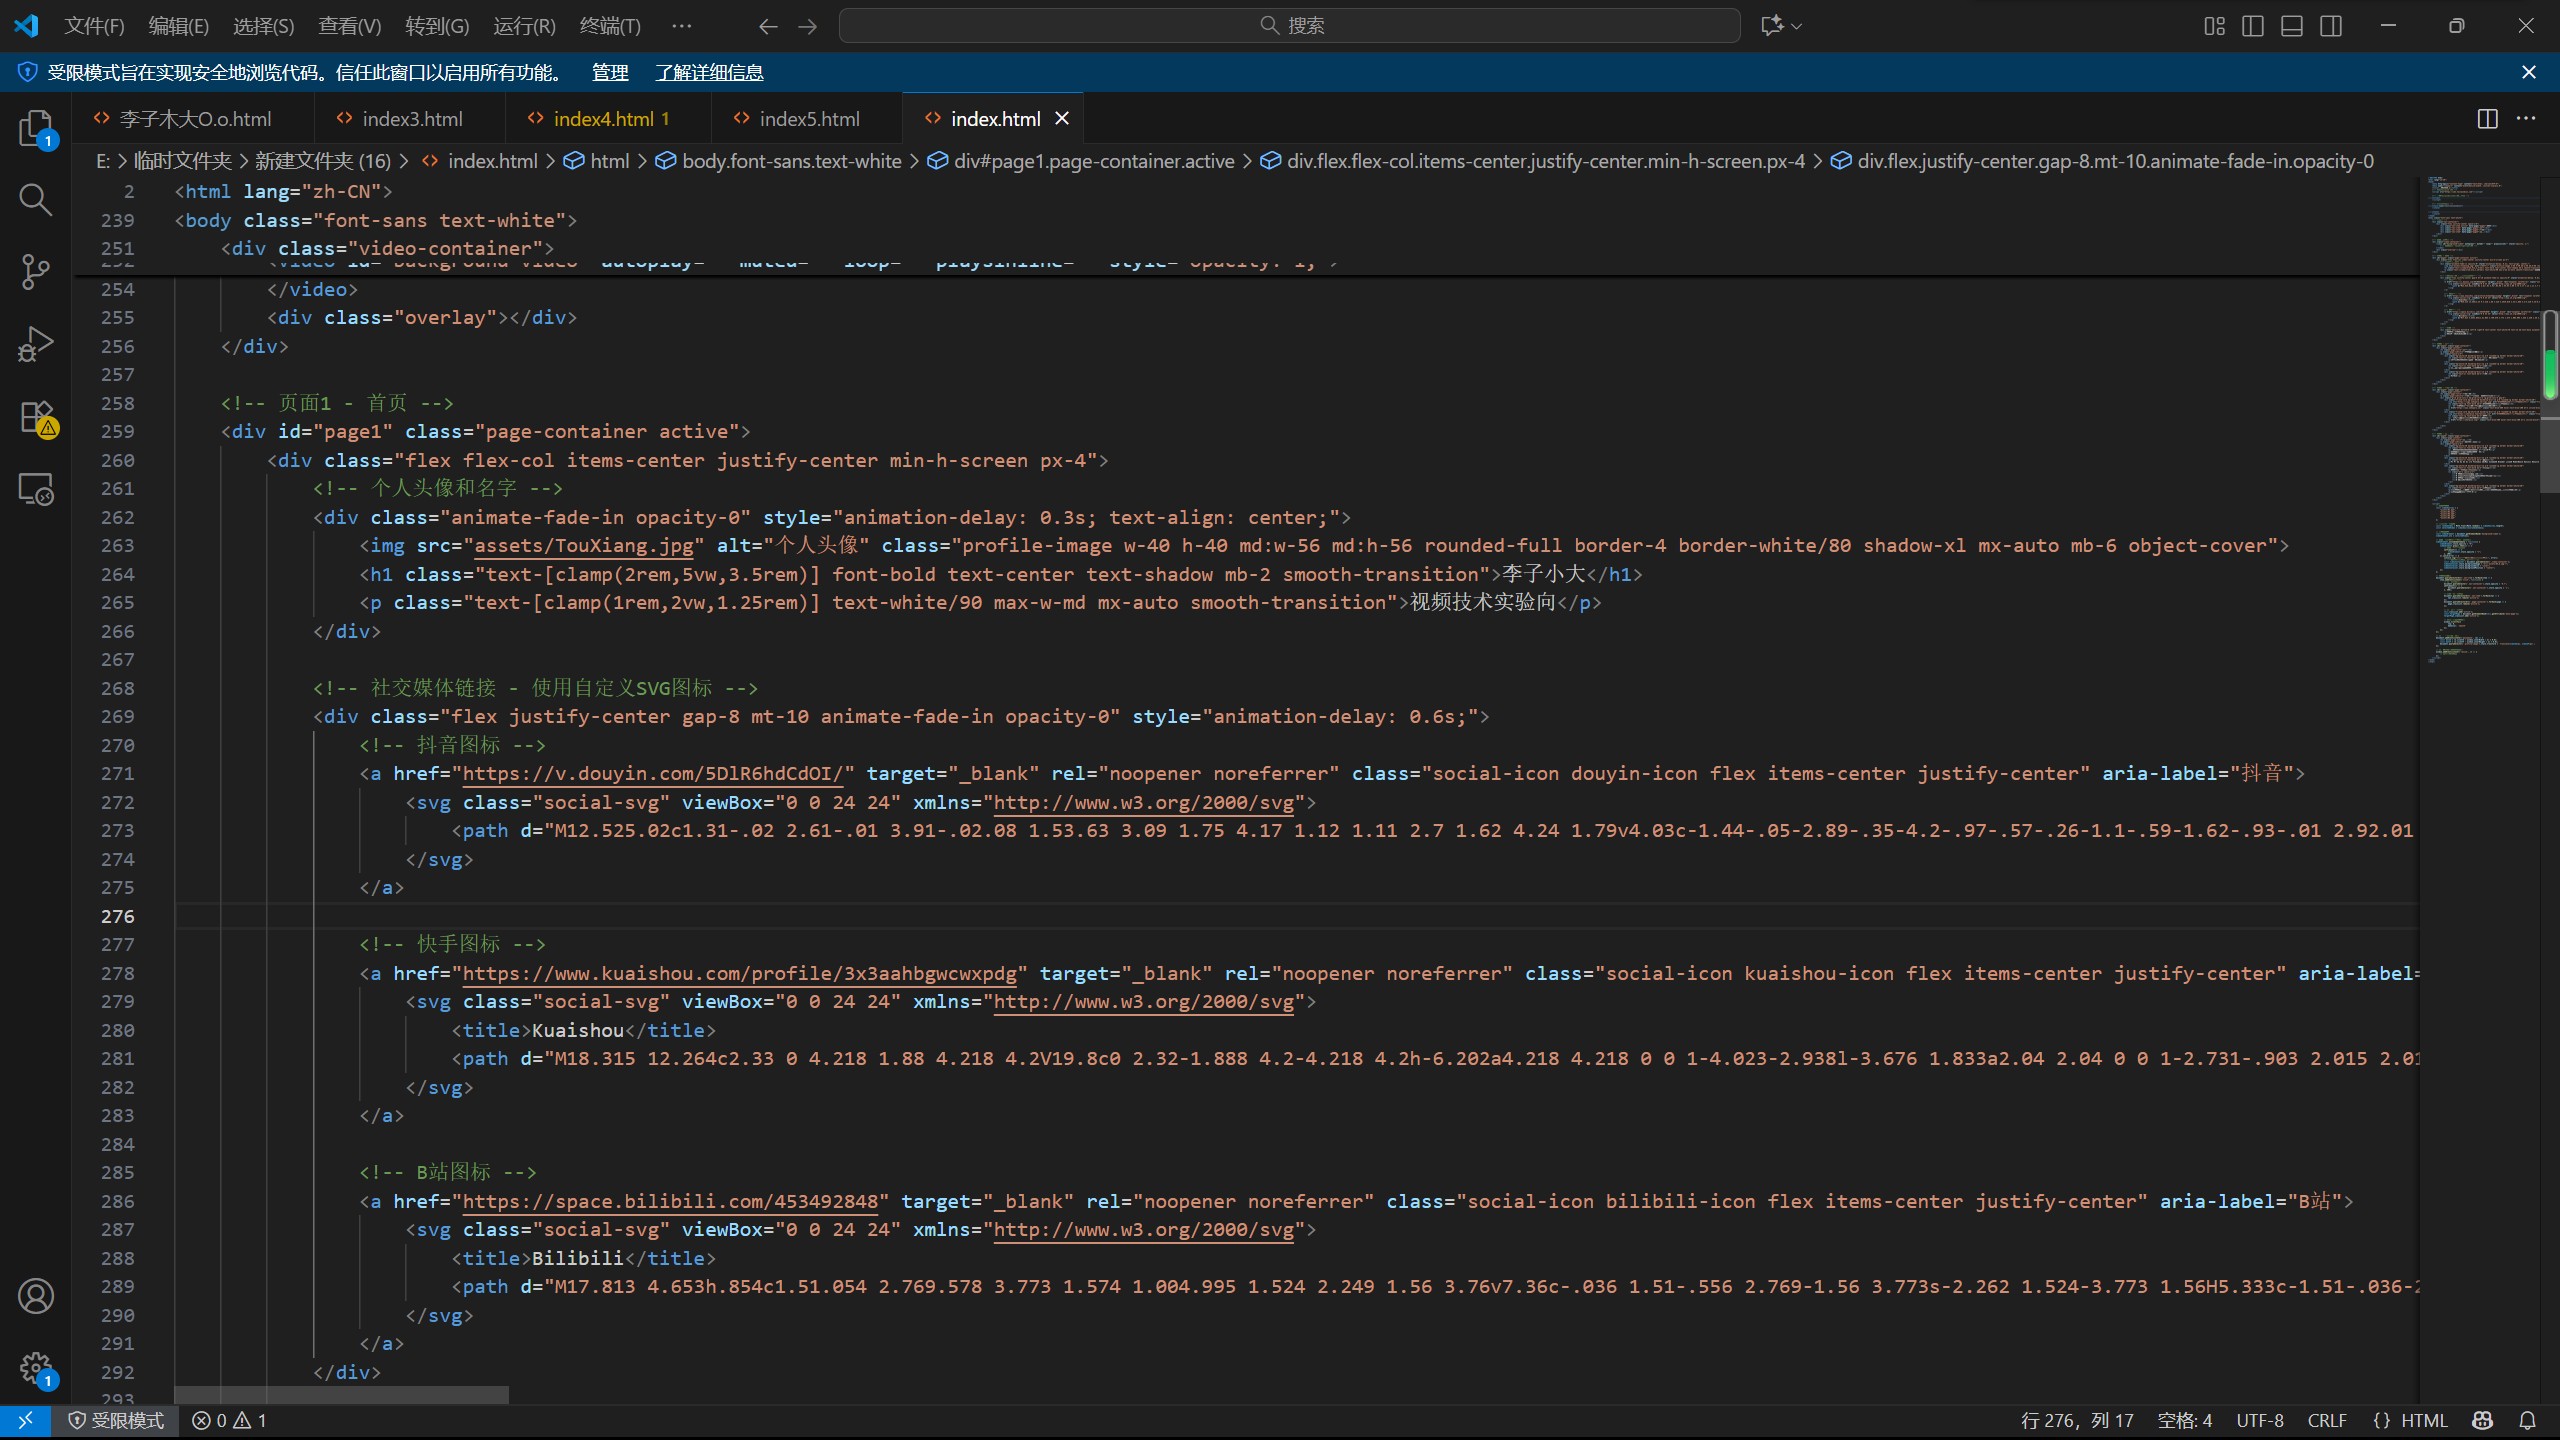Open the Search view in activity bar
The height and width of the screenshot is (1440, 2560).
coord(36,200)
